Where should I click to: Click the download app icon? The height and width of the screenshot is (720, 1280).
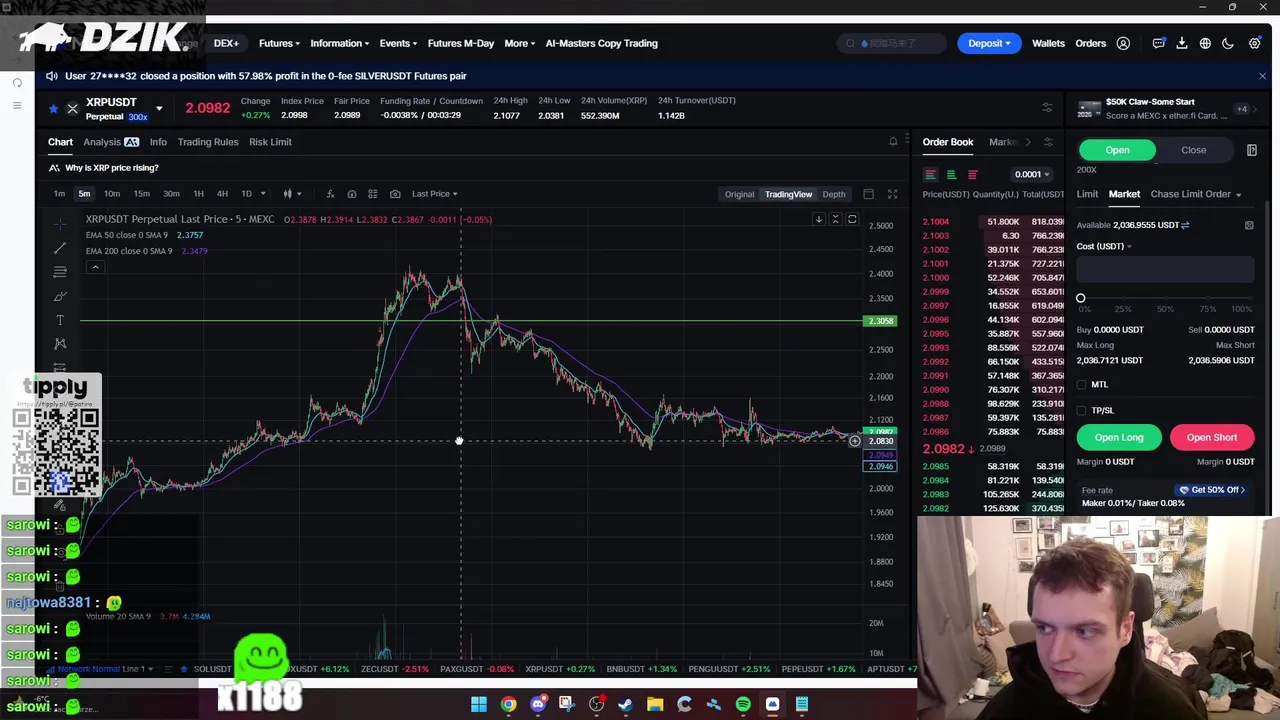coord(1182,43)
